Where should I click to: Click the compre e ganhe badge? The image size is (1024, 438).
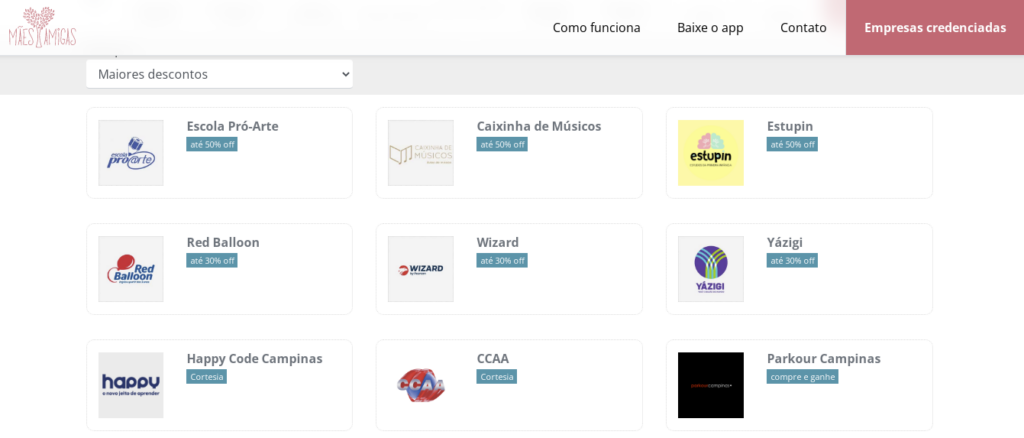pos(802,377)
